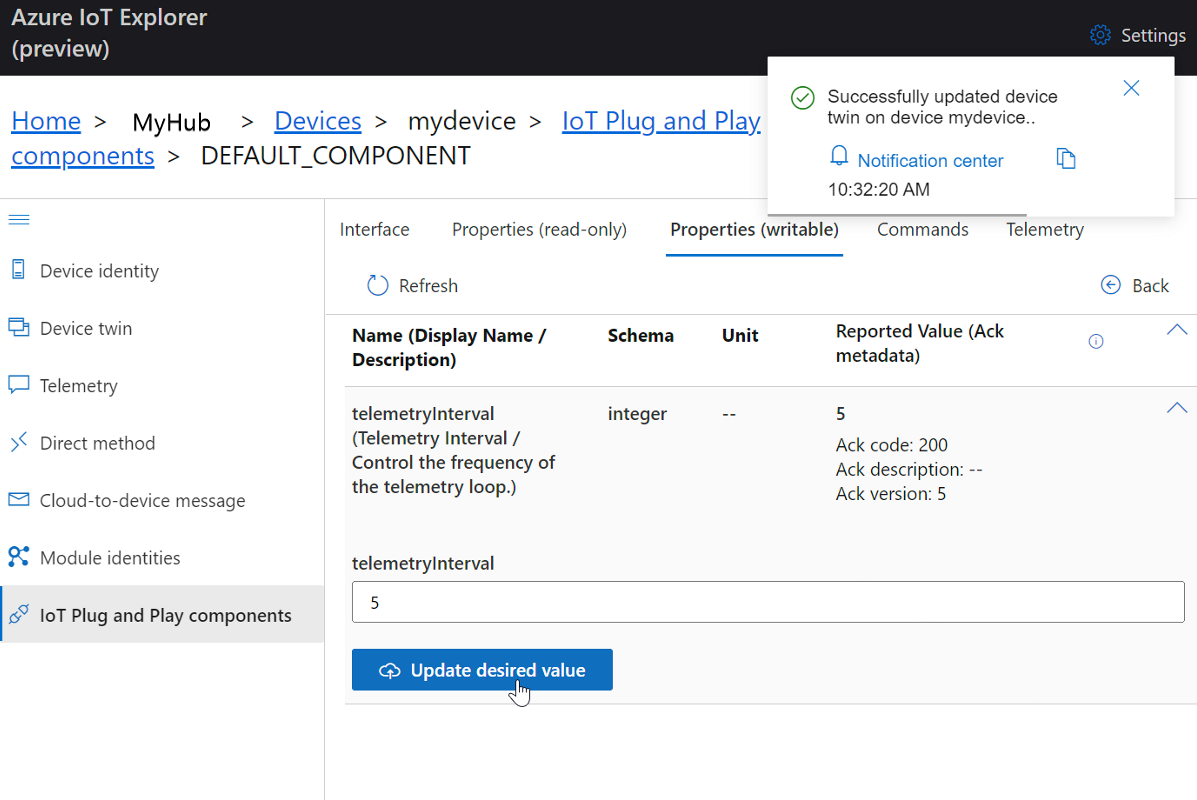Click the Refresh icon to reload properties
This screenshot has width=1197, height=800.
(x=377, y=285)
